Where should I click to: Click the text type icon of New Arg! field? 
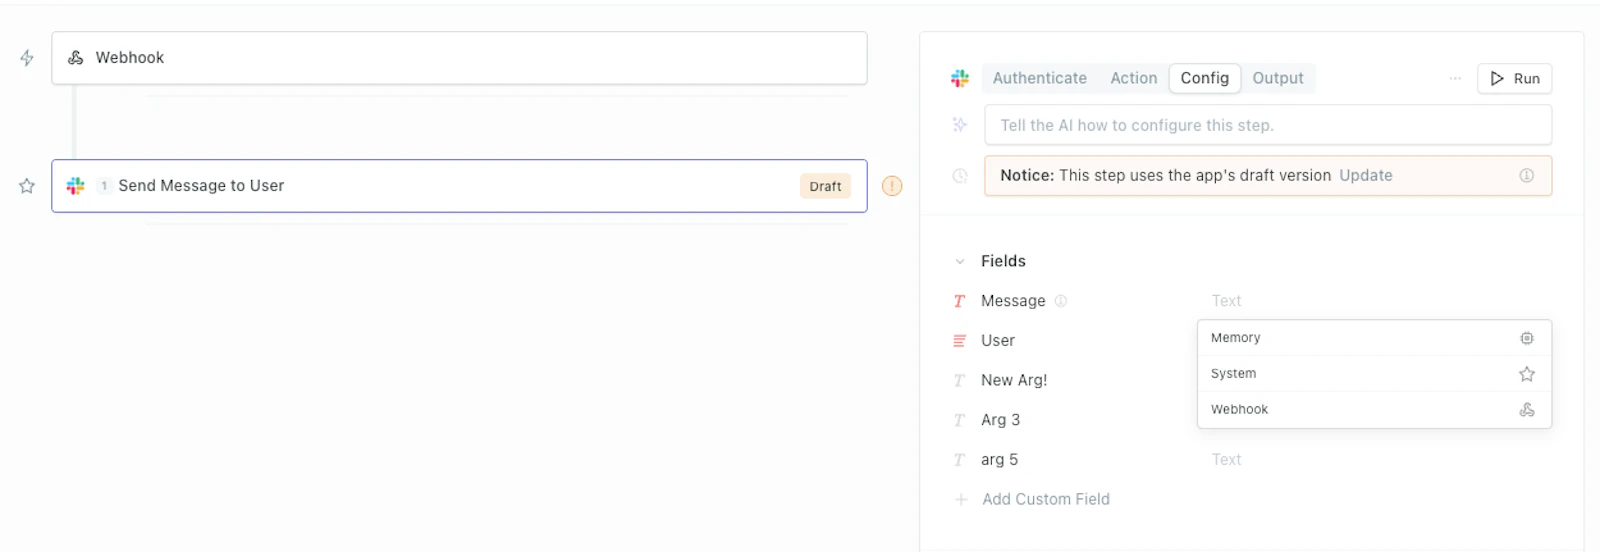coord(959,381)
